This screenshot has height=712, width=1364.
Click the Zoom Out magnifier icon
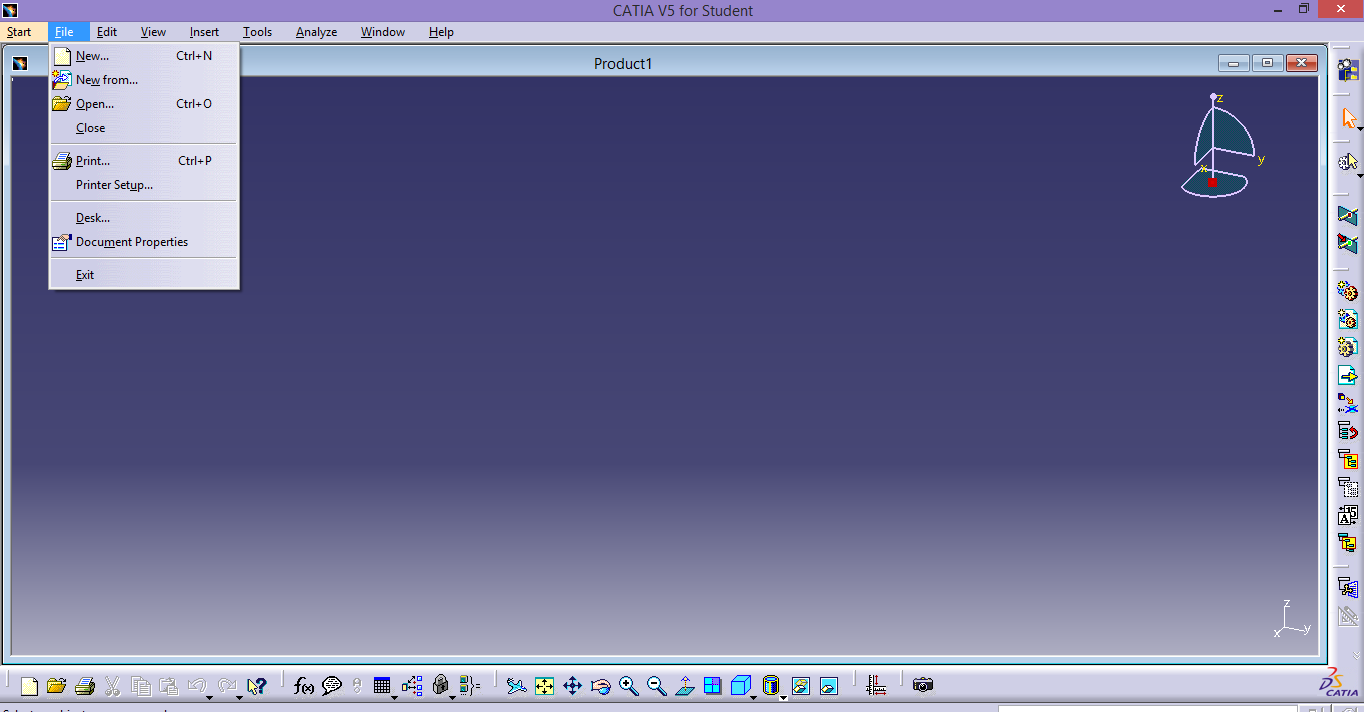(x=656, y=686)
